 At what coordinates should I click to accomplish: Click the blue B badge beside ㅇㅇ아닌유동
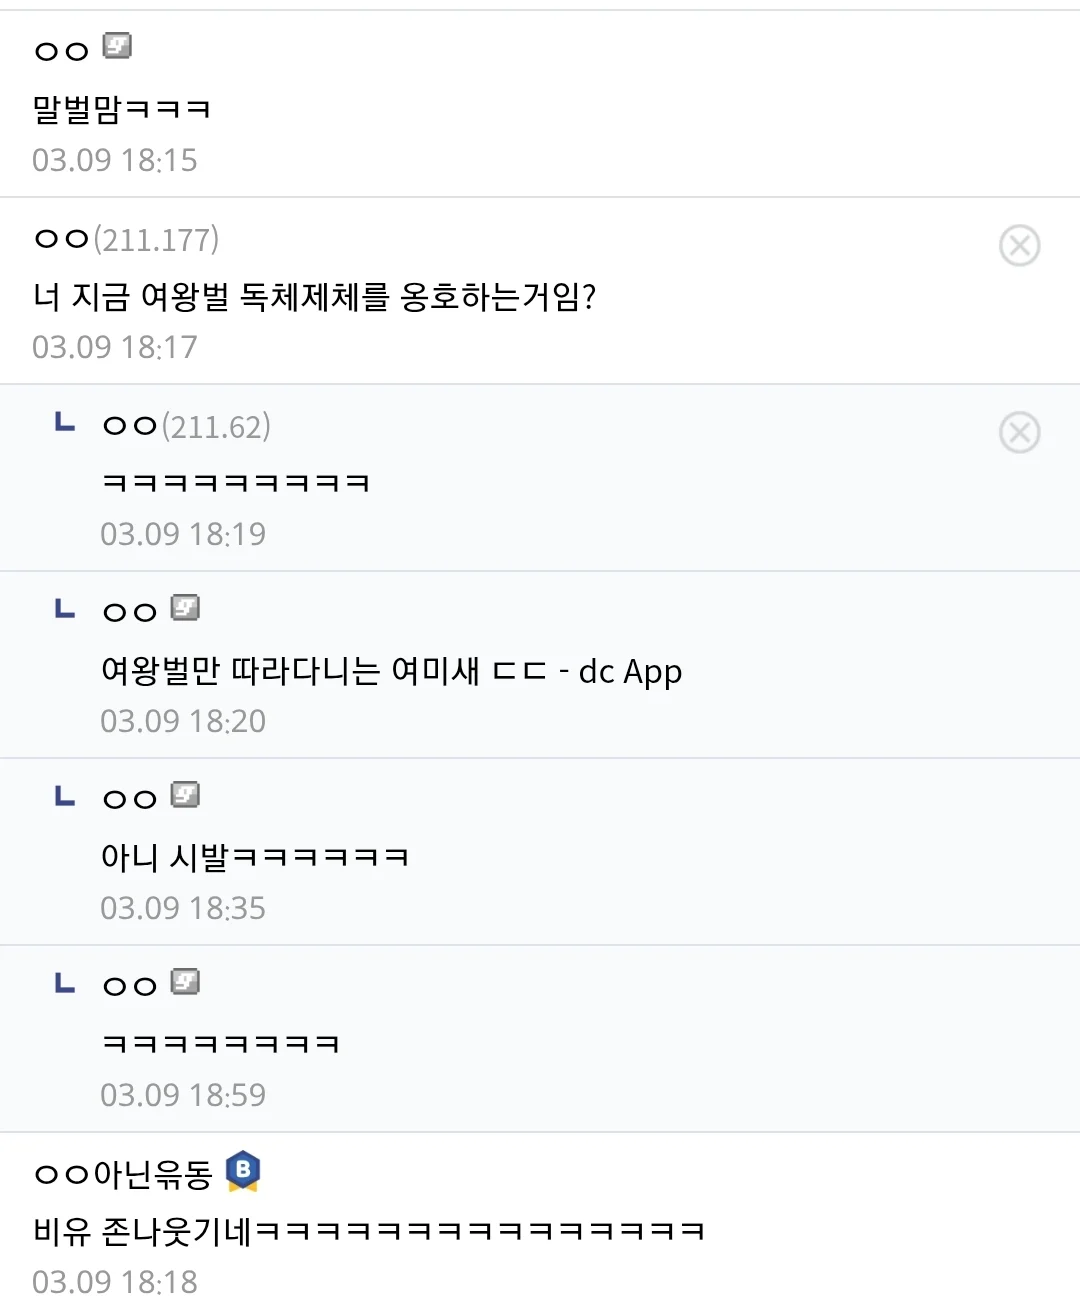pos(243,1171)
